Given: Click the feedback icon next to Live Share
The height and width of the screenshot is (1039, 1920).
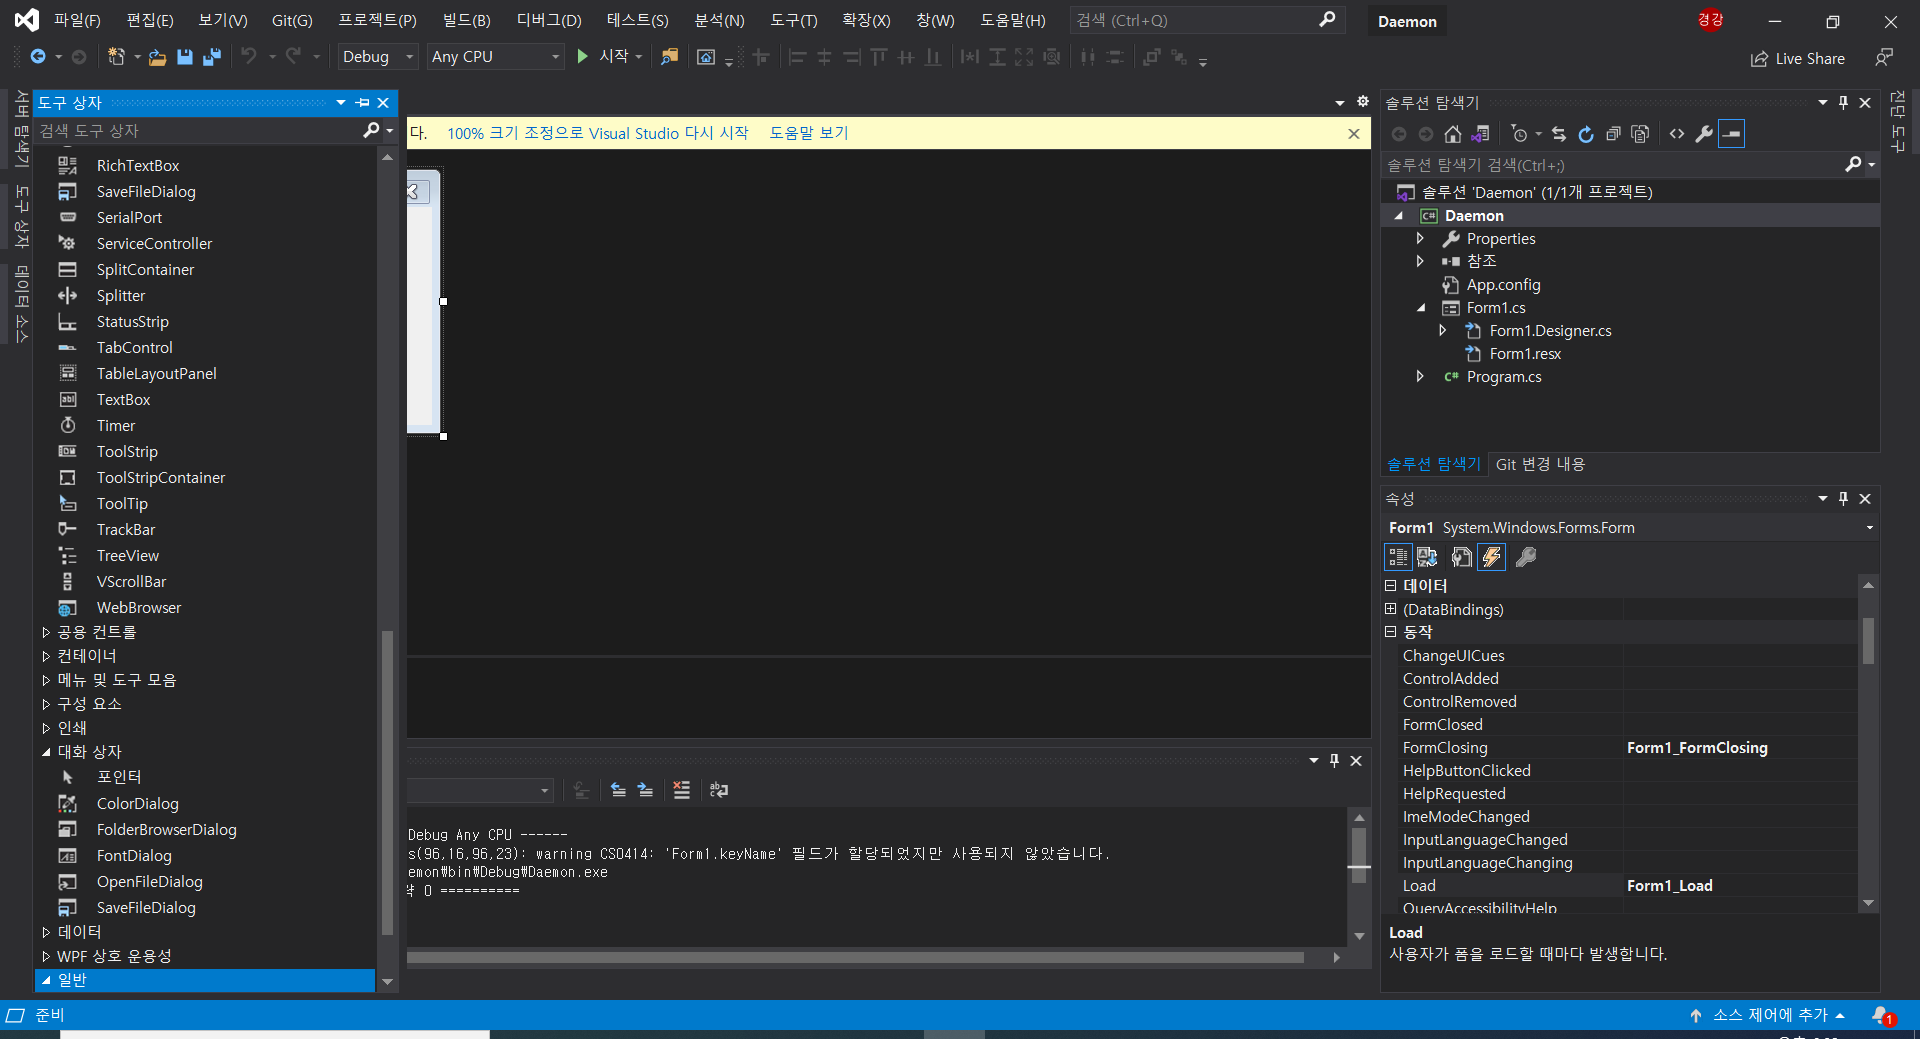Looking at the screenshot, I should pos(1884,58).
